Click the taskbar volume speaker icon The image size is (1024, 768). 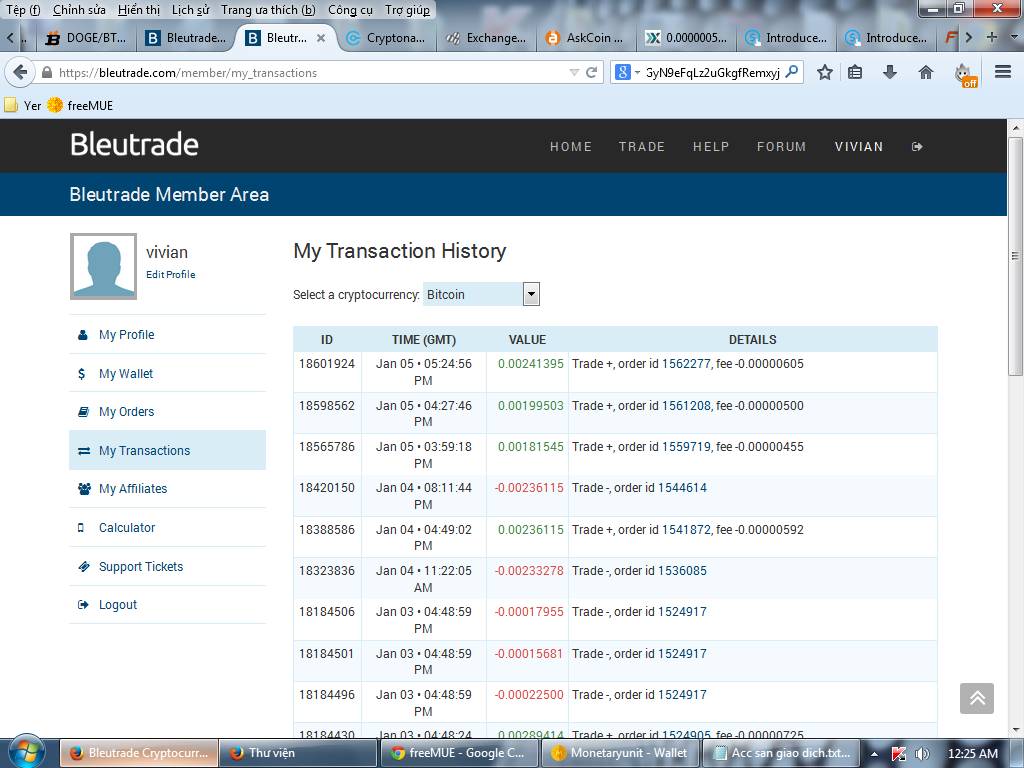click(922, 753)
